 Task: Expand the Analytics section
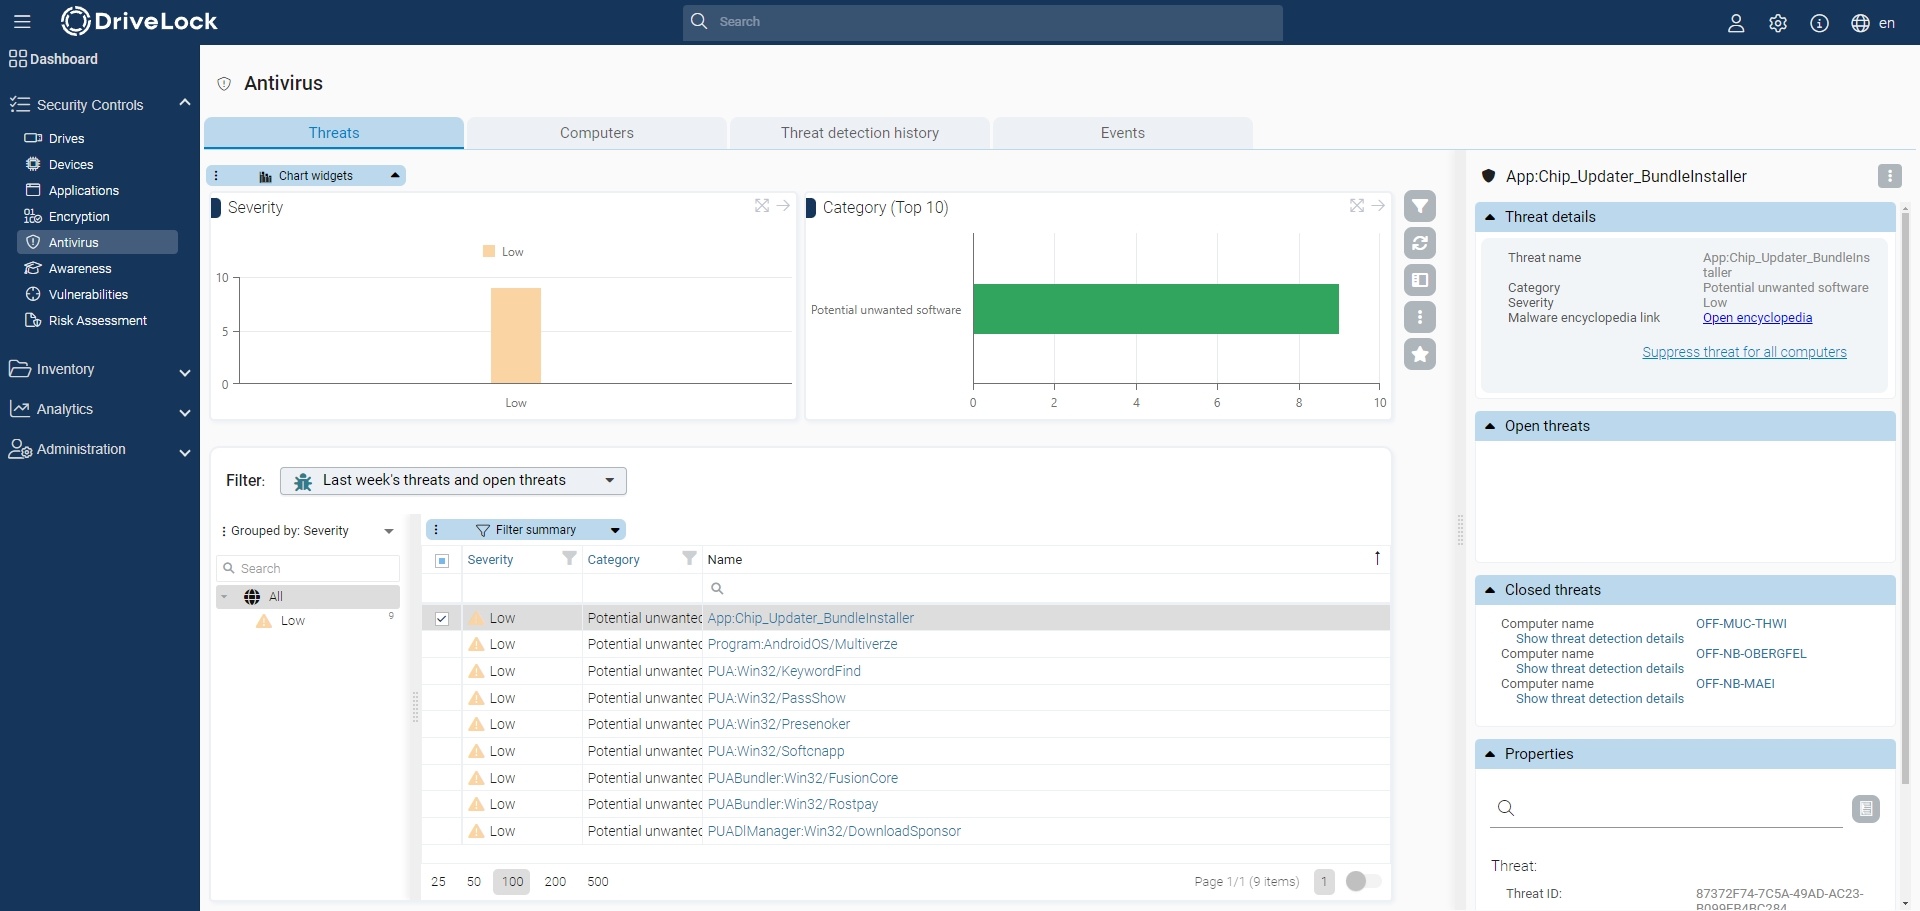coord(184,411)
